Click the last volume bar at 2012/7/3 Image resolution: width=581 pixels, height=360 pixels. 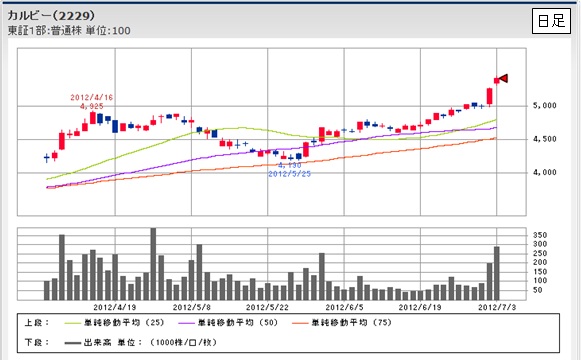point(497,273)
